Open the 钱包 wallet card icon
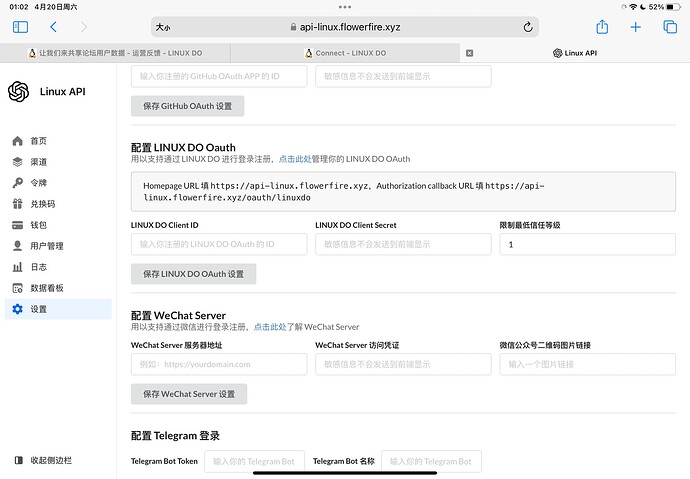690x479 pixels. (x=18, y=225)
